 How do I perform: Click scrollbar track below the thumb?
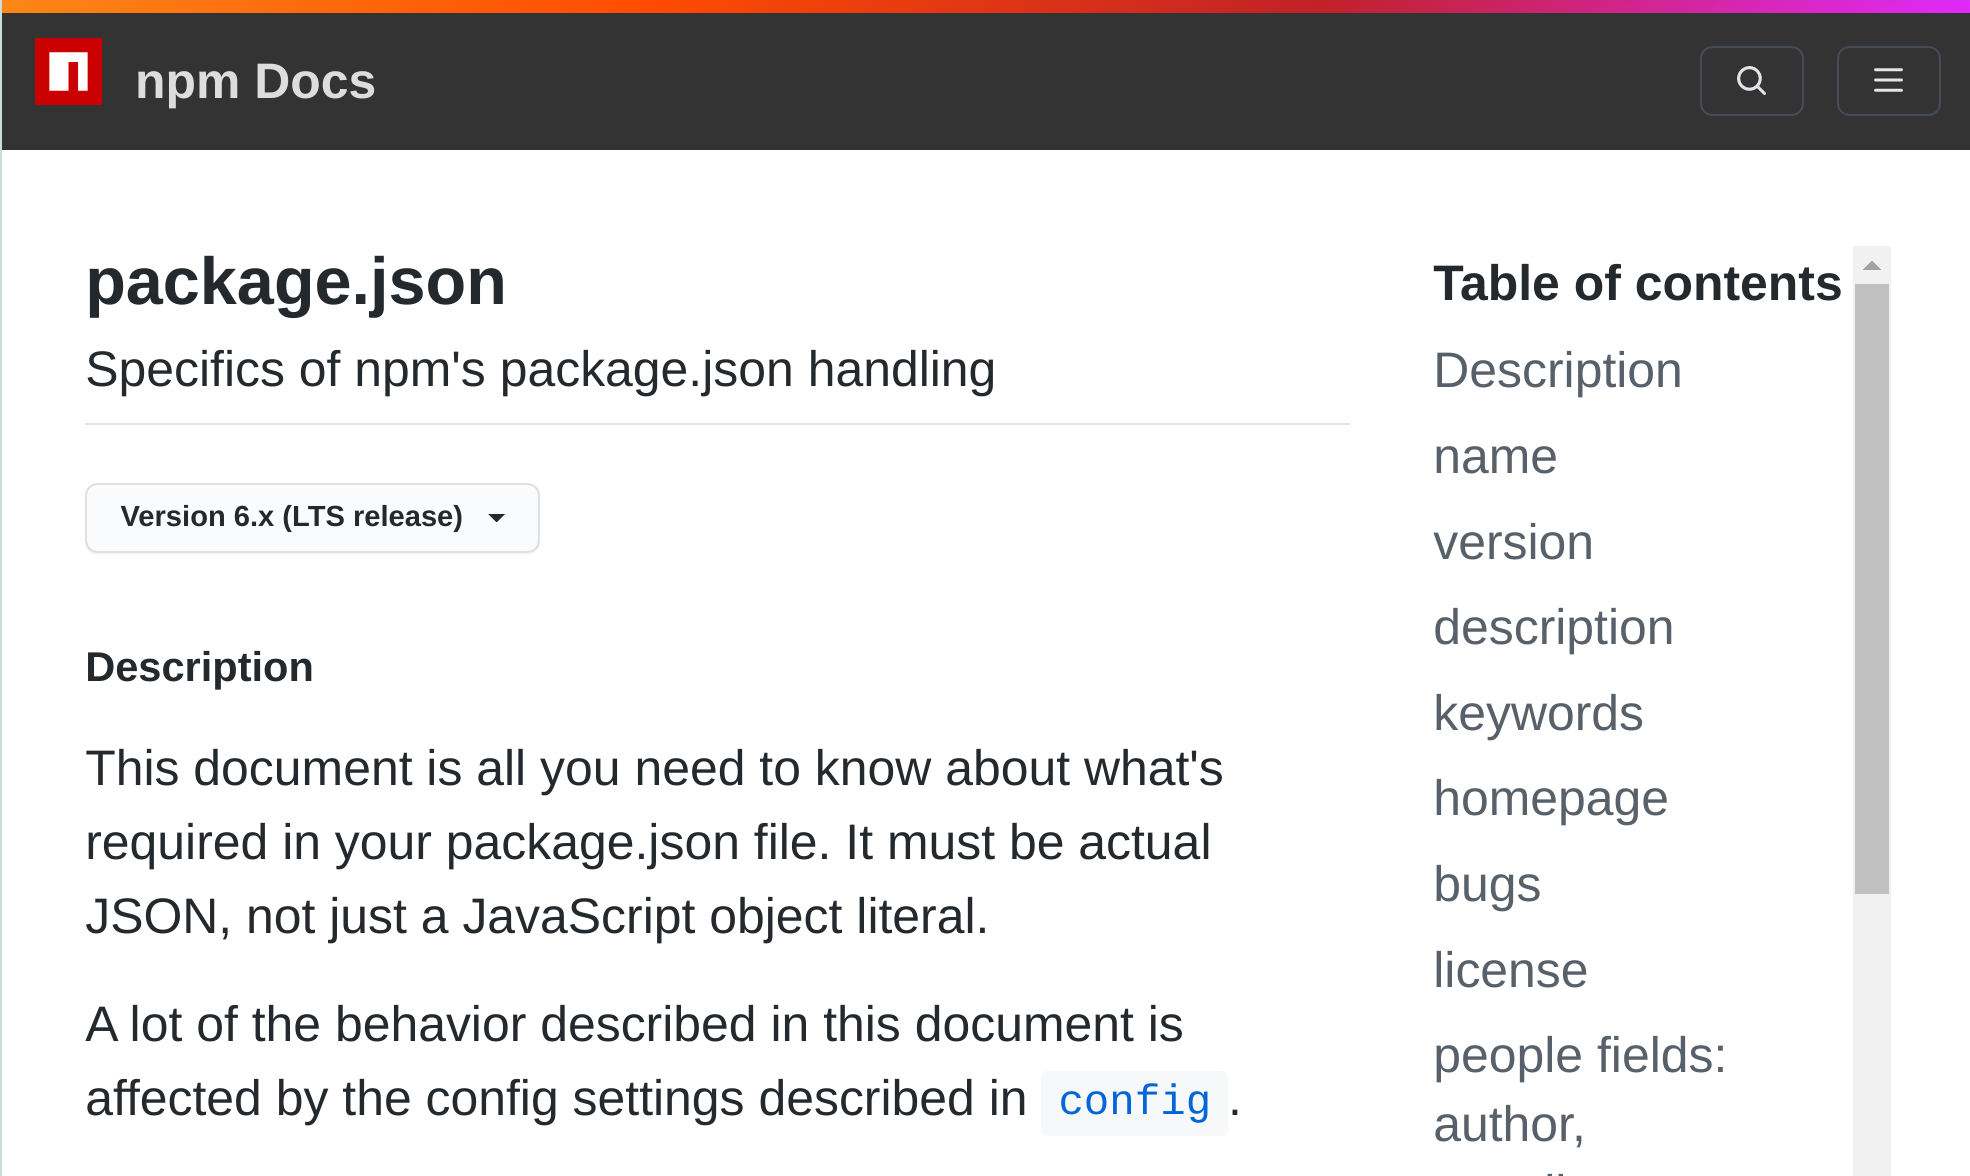(1871, 1030)
